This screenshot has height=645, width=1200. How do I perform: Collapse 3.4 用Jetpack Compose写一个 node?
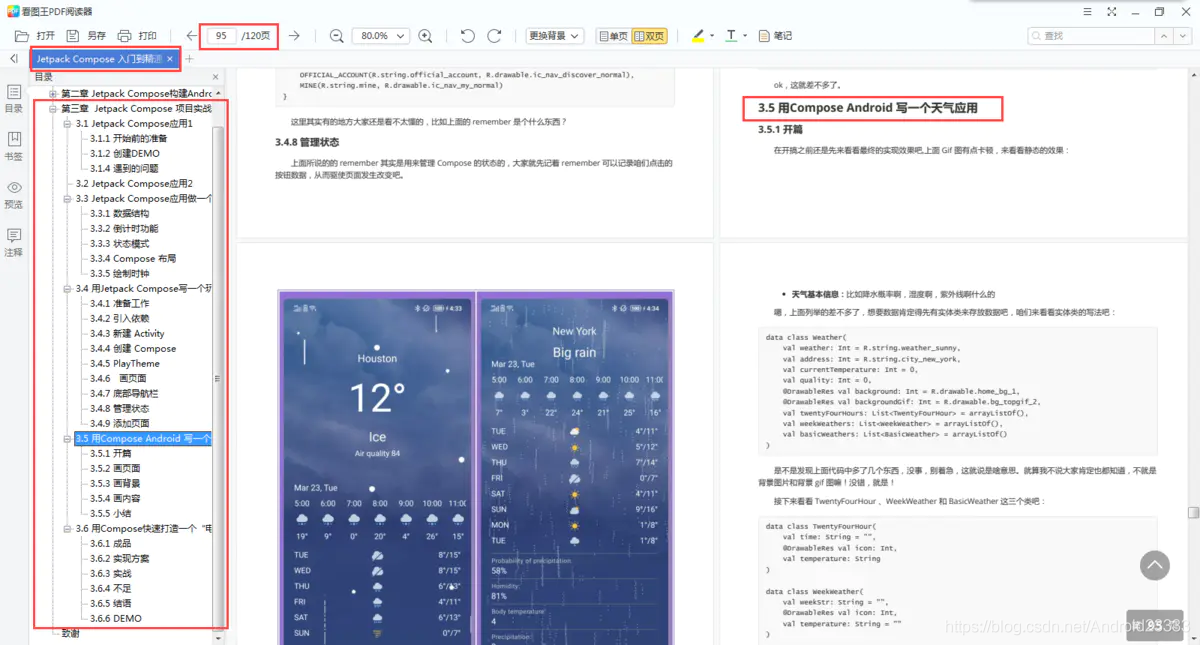[68, 288]
